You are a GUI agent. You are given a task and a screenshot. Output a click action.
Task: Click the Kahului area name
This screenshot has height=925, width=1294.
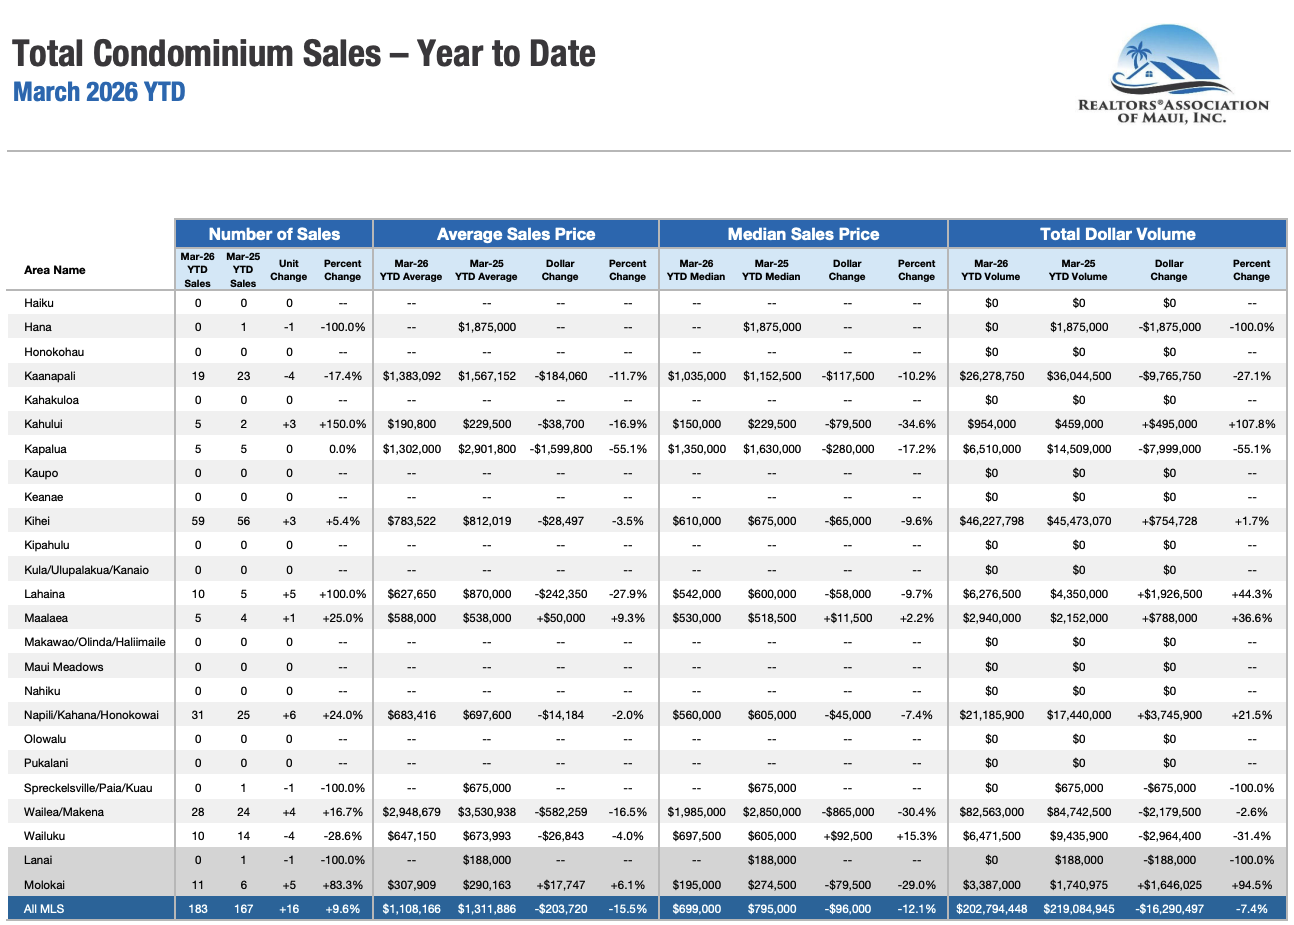pos(44,424)
